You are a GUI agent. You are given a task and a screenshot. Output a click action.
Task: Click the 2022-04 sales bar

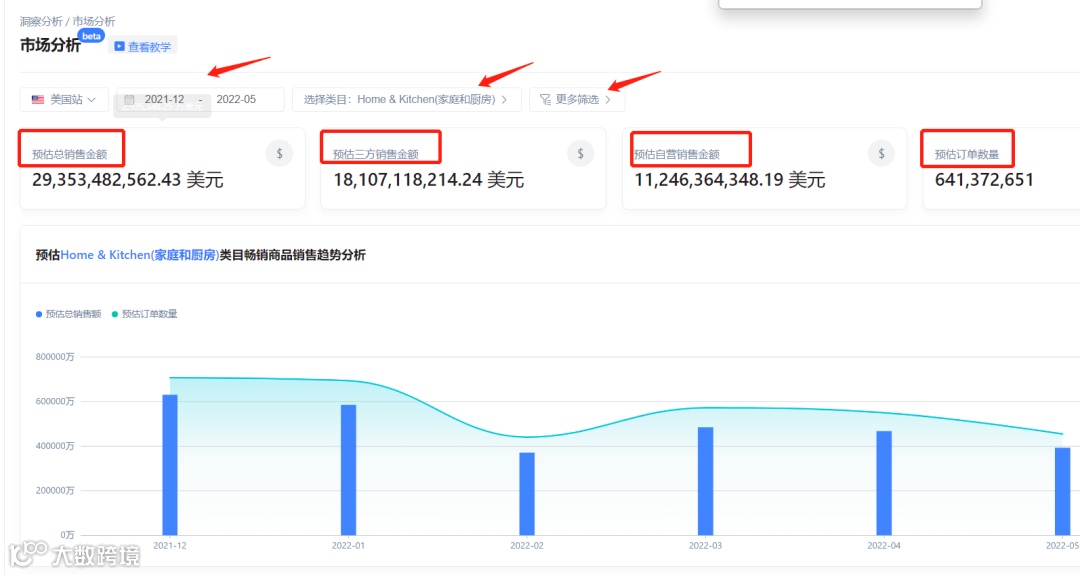tap(884, 483)
